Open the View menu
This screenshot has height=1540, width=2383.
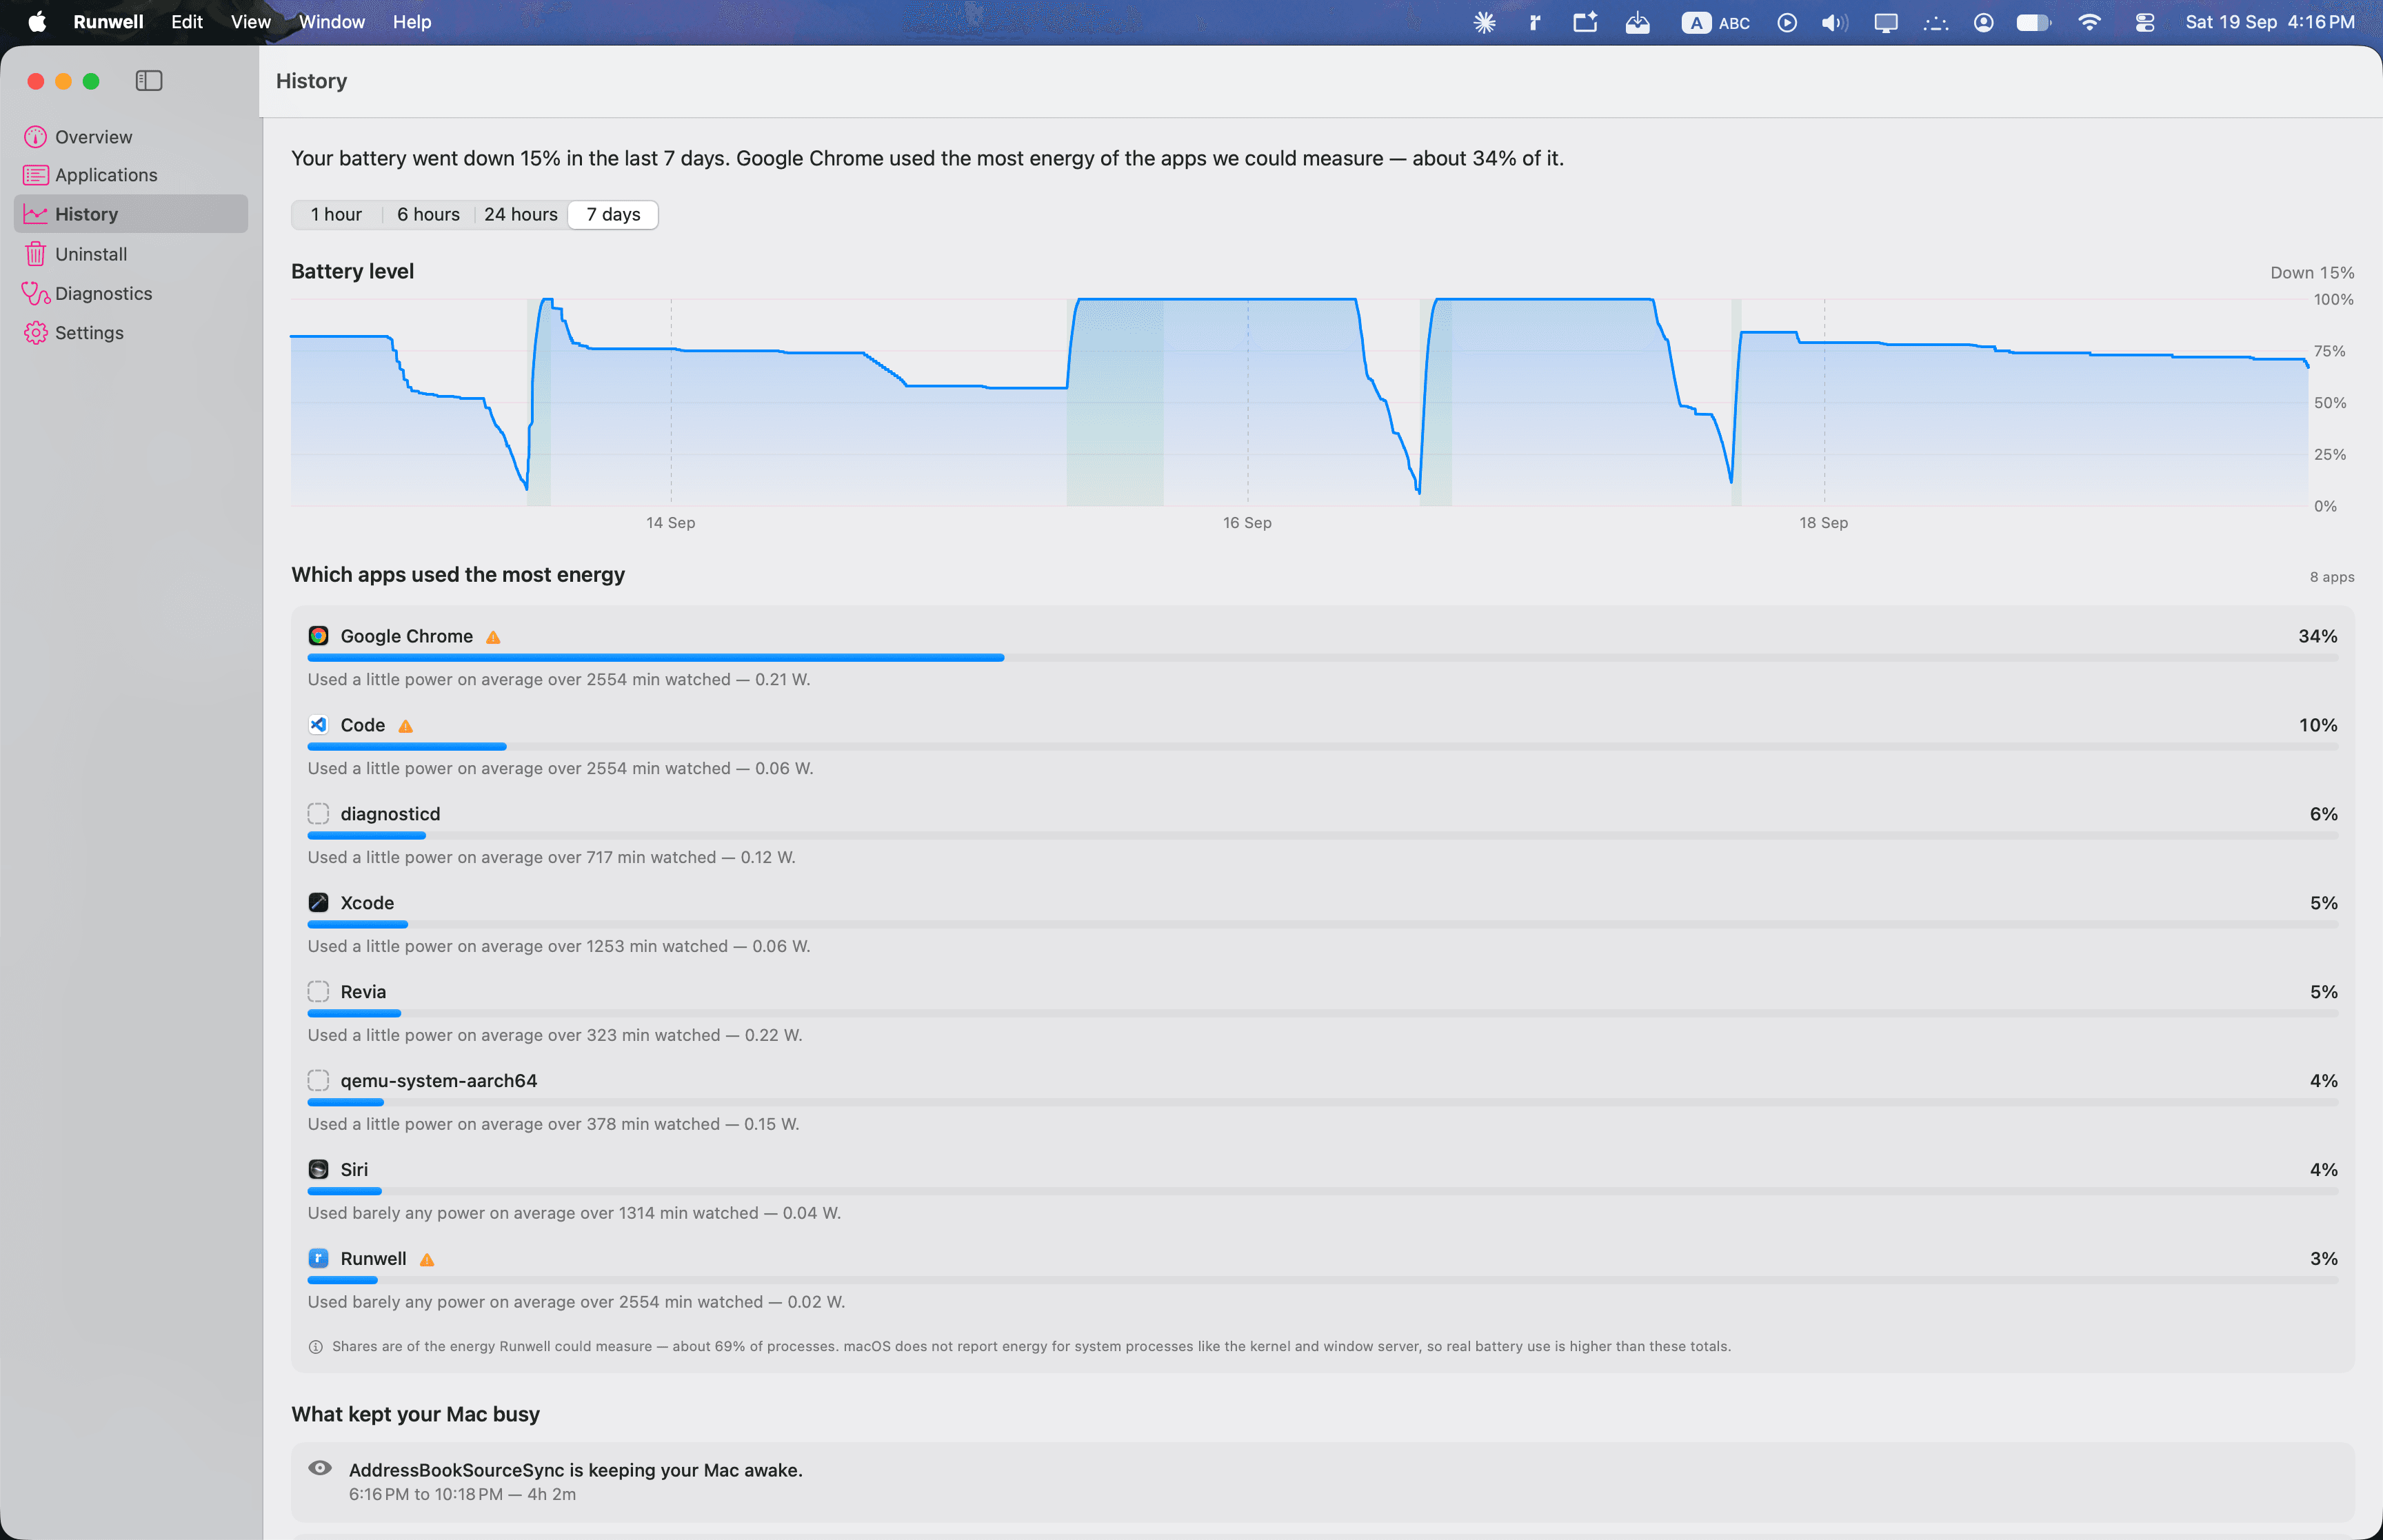[250, 22]
